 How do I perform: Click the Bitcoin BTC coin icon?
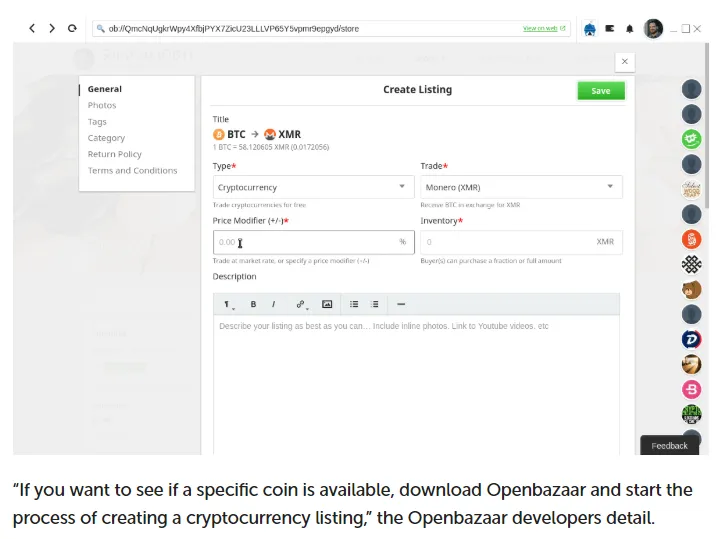pyautogui.click(x=219, y=134)
